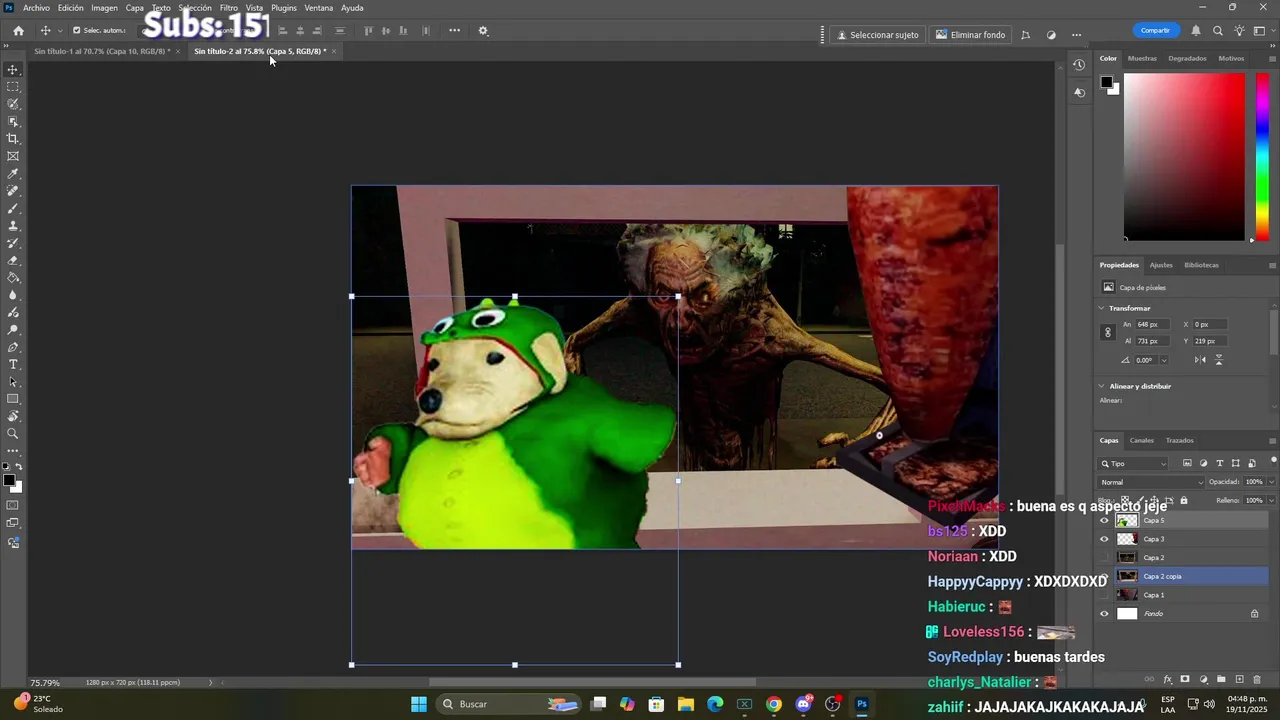This screenshot has height=720, width=1280.
Task: Toggle Quick Mask mode in the toolbar
Action: tap(13, 506)
